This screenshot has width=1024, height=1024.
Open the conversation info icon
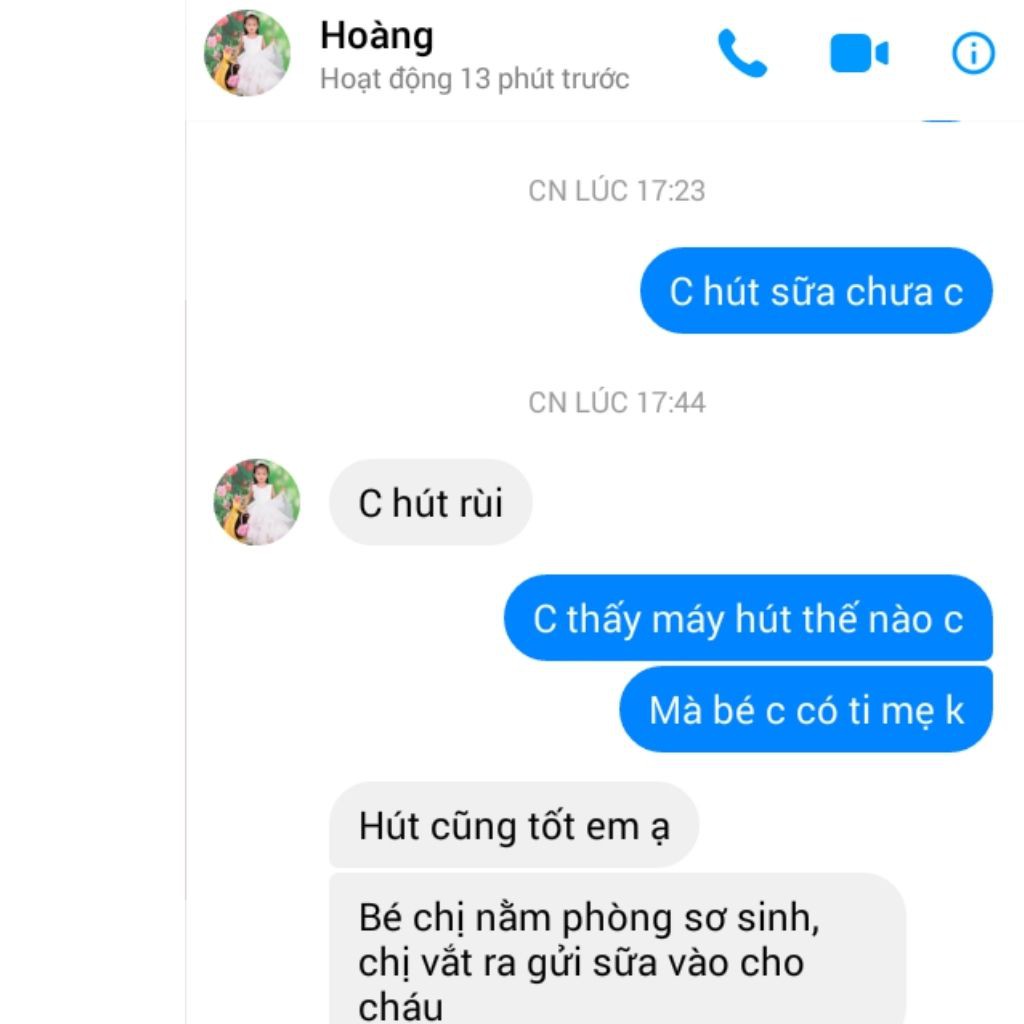point(973,53)
